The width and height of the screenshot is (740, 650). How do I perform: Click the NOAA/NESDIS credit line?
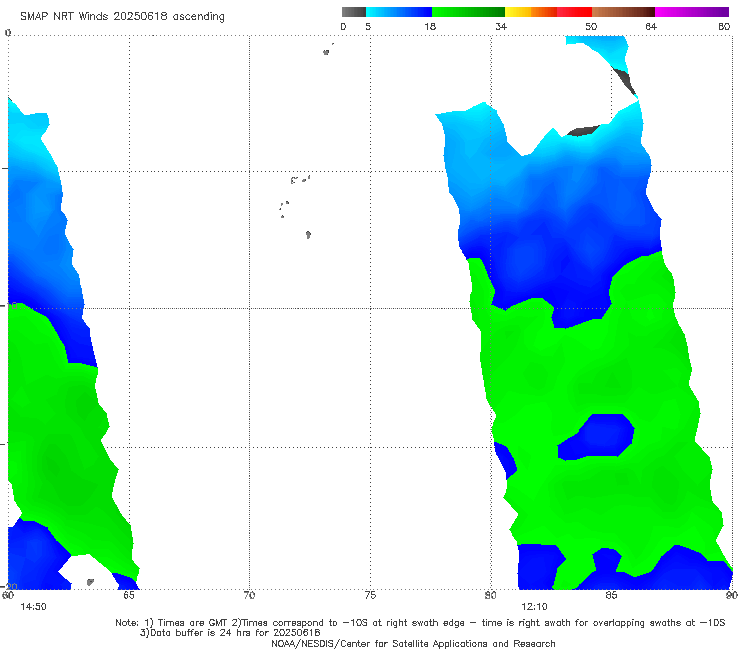pos(413,644)
